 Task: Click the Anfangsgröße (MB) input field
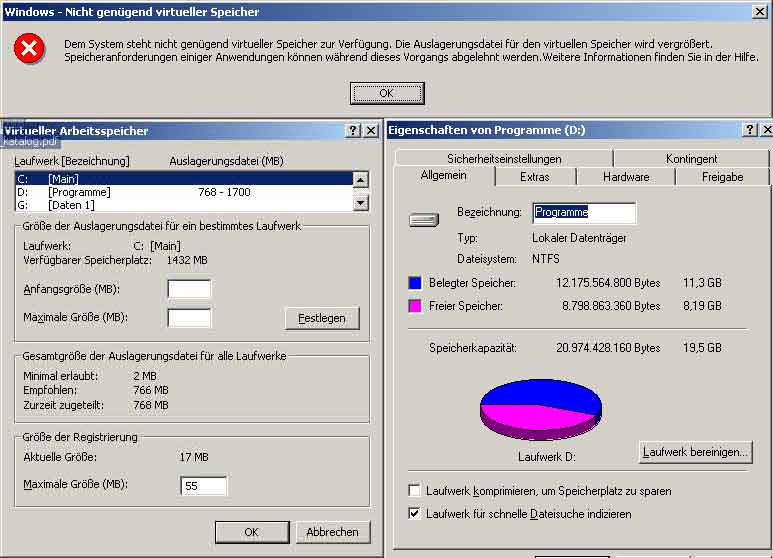click(x=189, y=289)
